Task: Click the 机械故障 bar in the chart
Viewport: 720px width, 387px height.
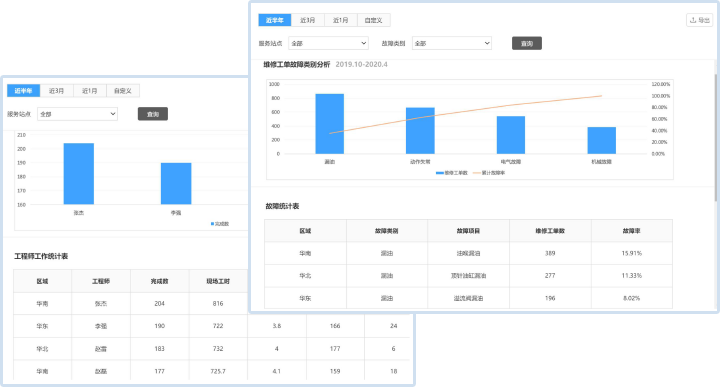Action: tap(602, 140)
